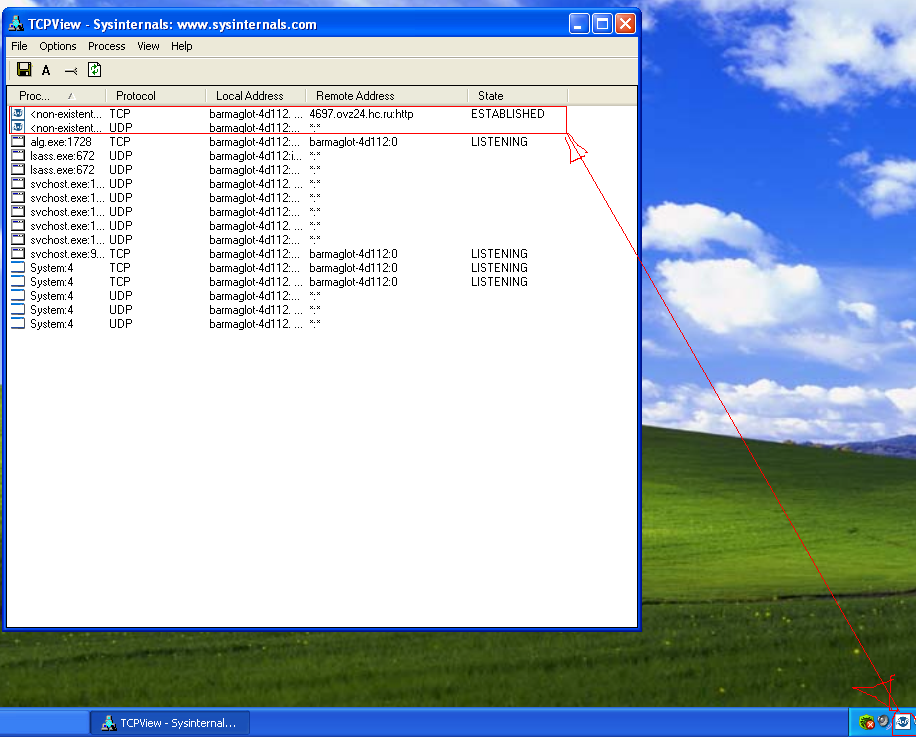The width and height of the screenshot is (916, 737).
Task: Click the svchost.exe:9... TCP row icon
Action: coord(18,253)
